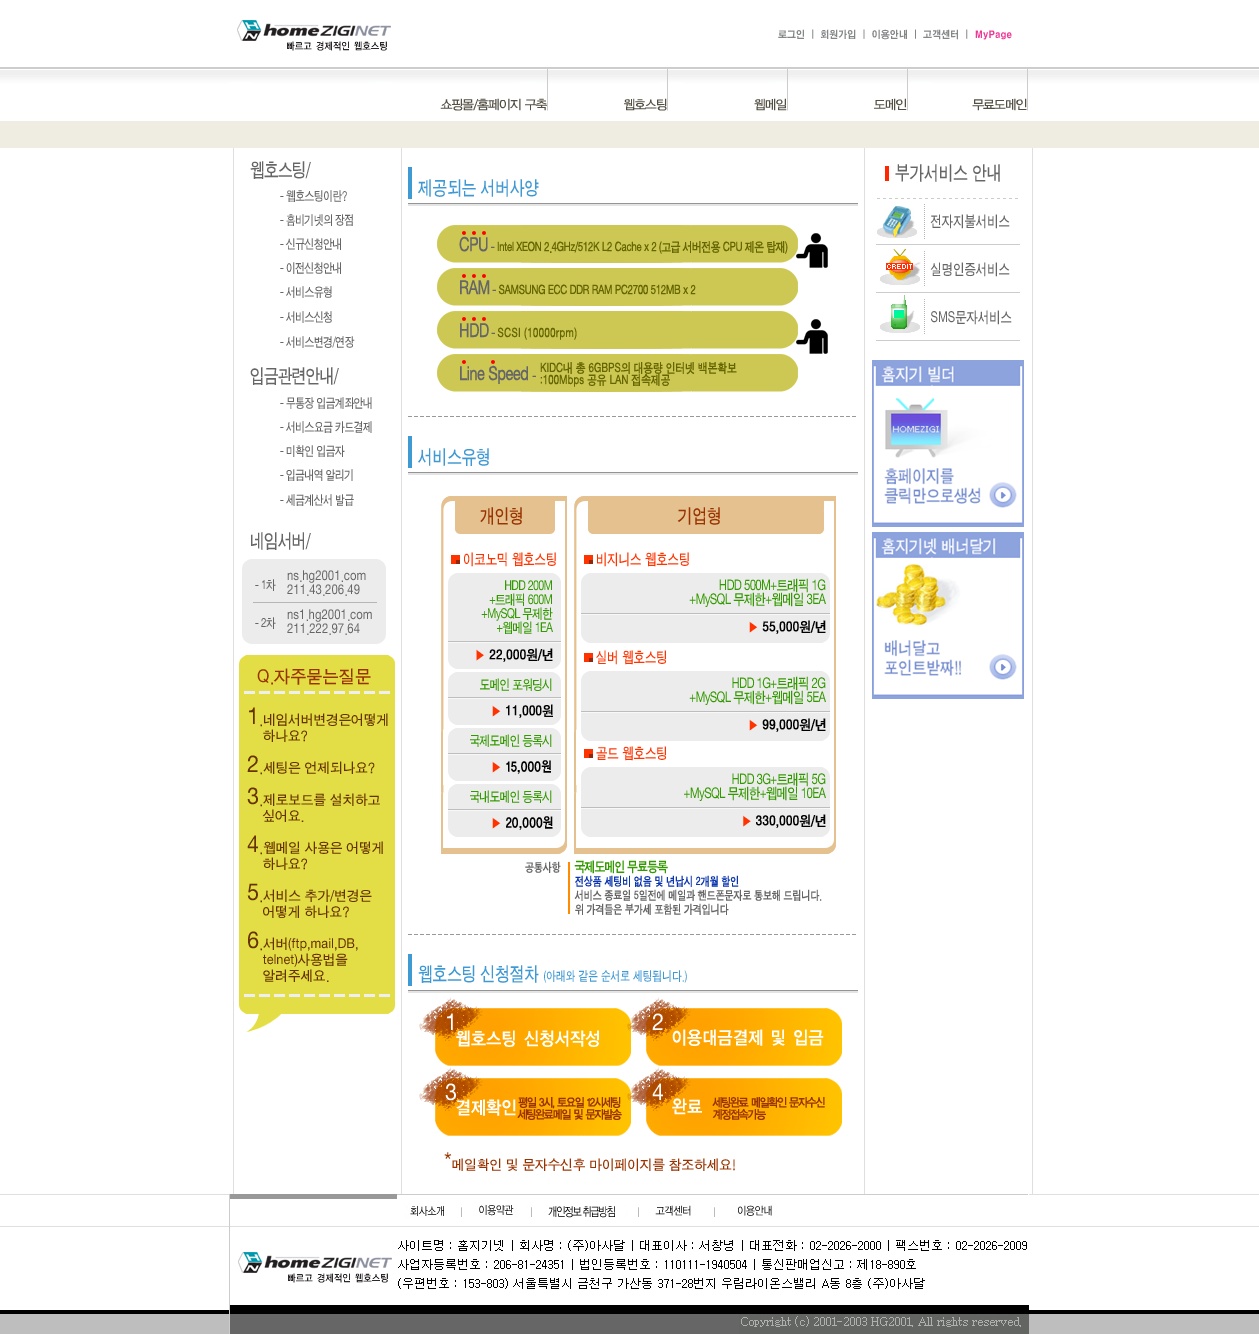Click the MyPage link
1259x1334 pixels.
pos(993,34)
